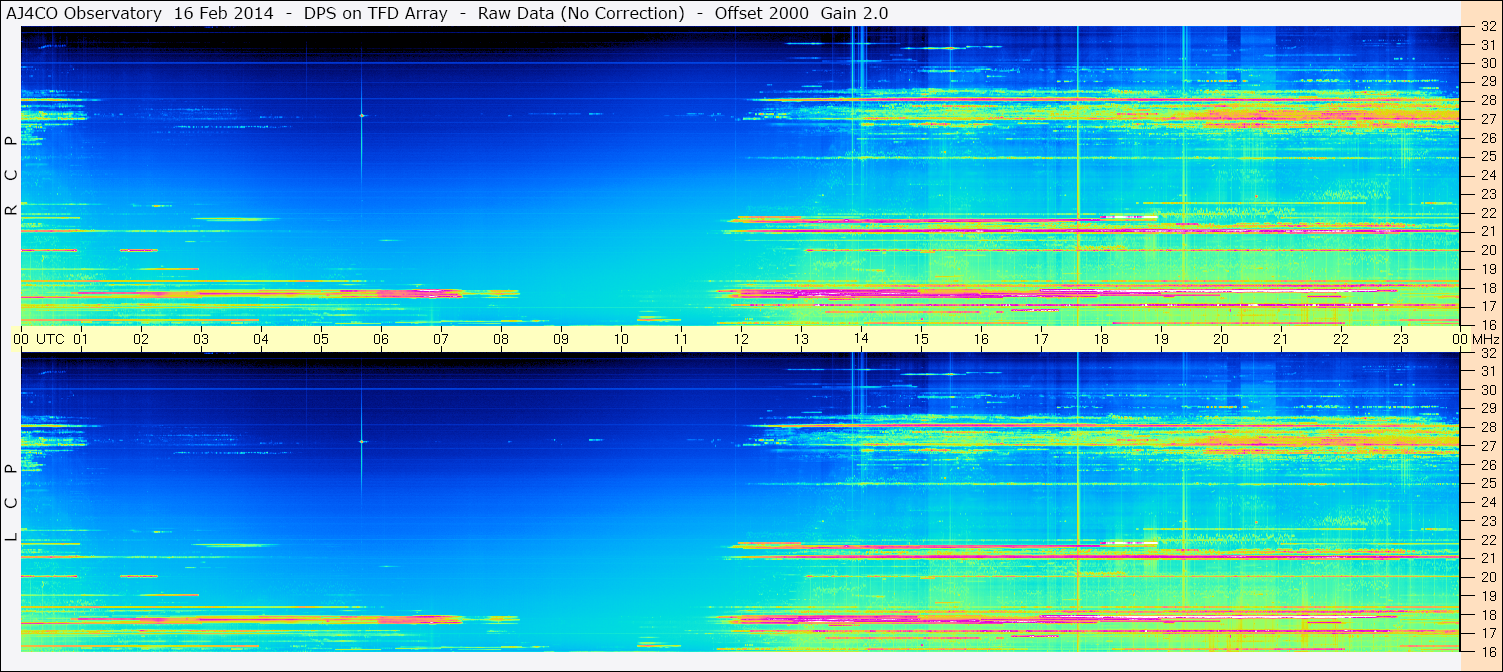Click the 18 hour label on UTC axis
The width and height of the screenshot is (1503, 672).
[x=1101, y=339]
